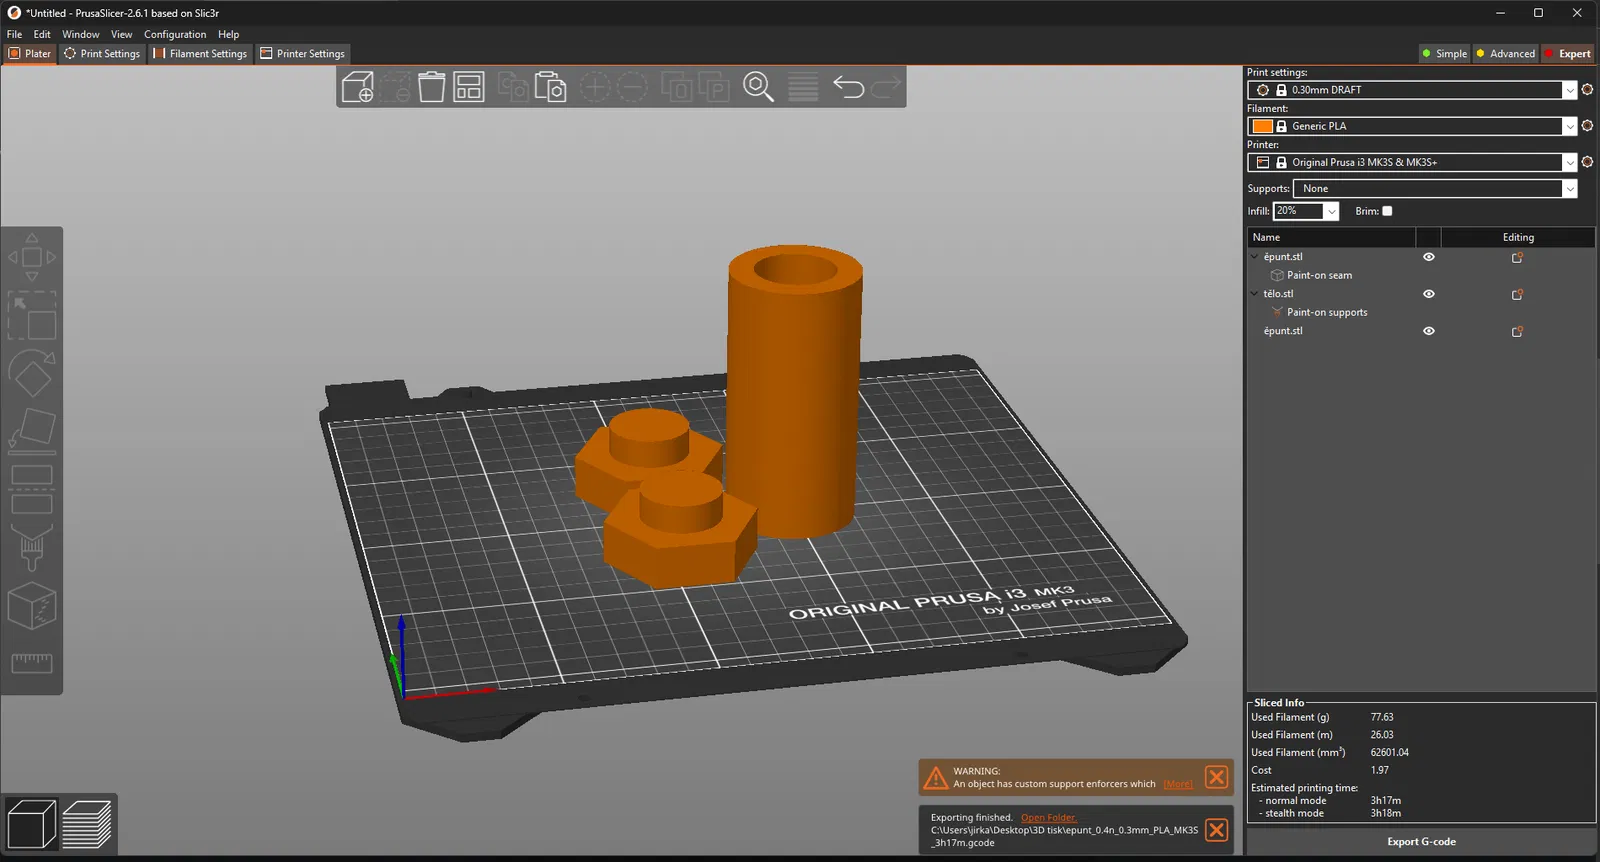
Task: Open search with the magnifier icon
Action: click(758, 87)
